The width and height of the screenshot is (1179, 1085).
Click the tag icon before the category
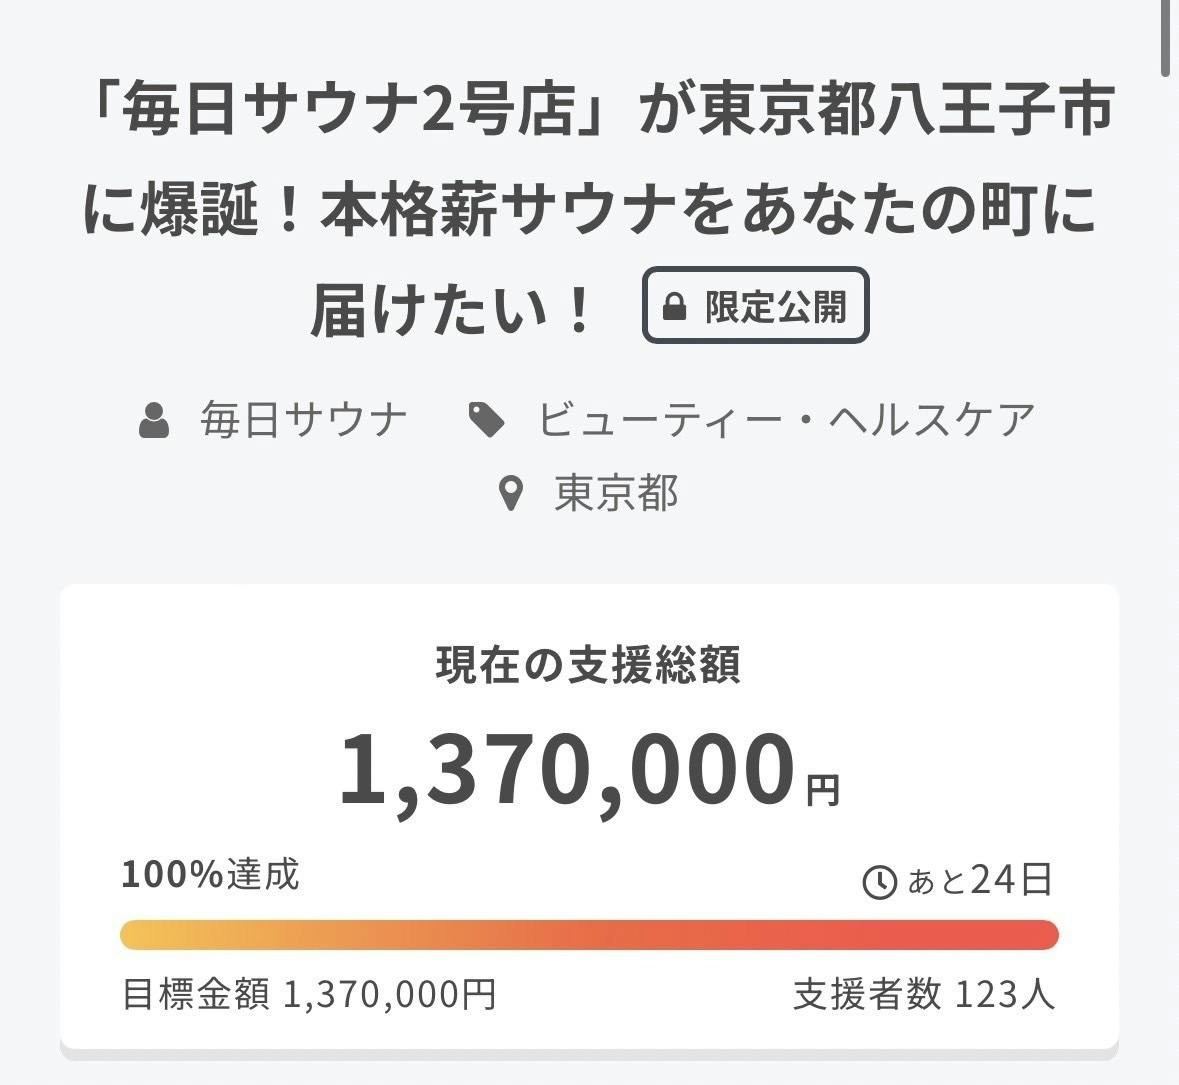(487, 420)
